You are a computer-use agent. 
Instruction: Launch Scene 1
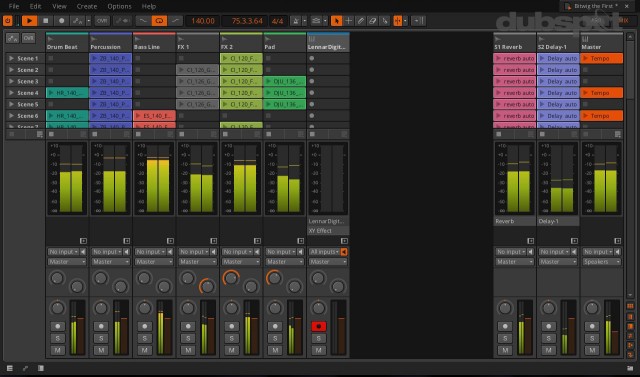[x=11, y=58]
